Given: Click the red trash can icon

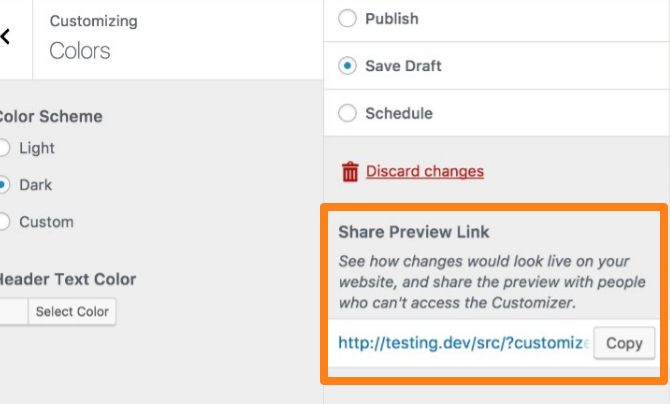Looking at the screenshot, I should 350,171.
